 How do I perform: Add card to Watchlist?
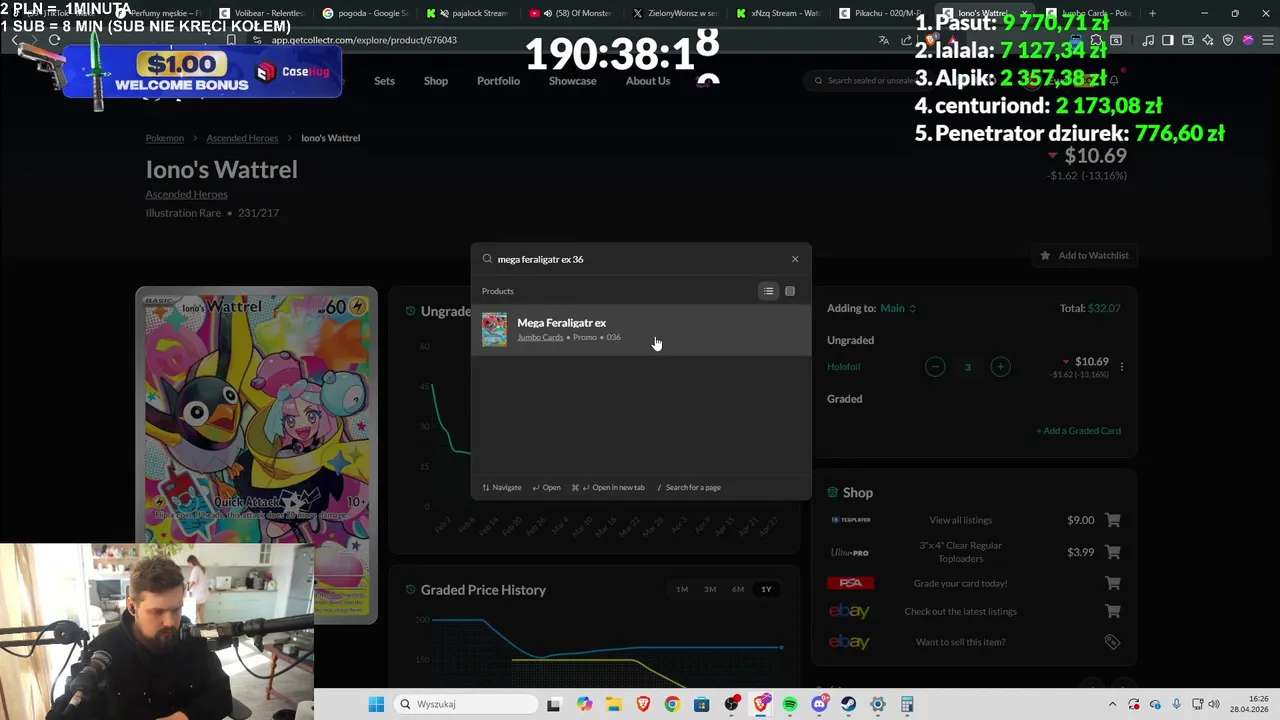(1084, 256)
